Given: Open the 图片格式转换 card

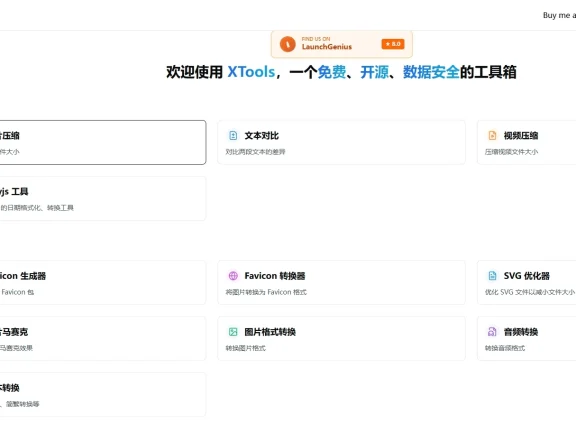Looking at the screenshot, I should click(x=341, y=339).
